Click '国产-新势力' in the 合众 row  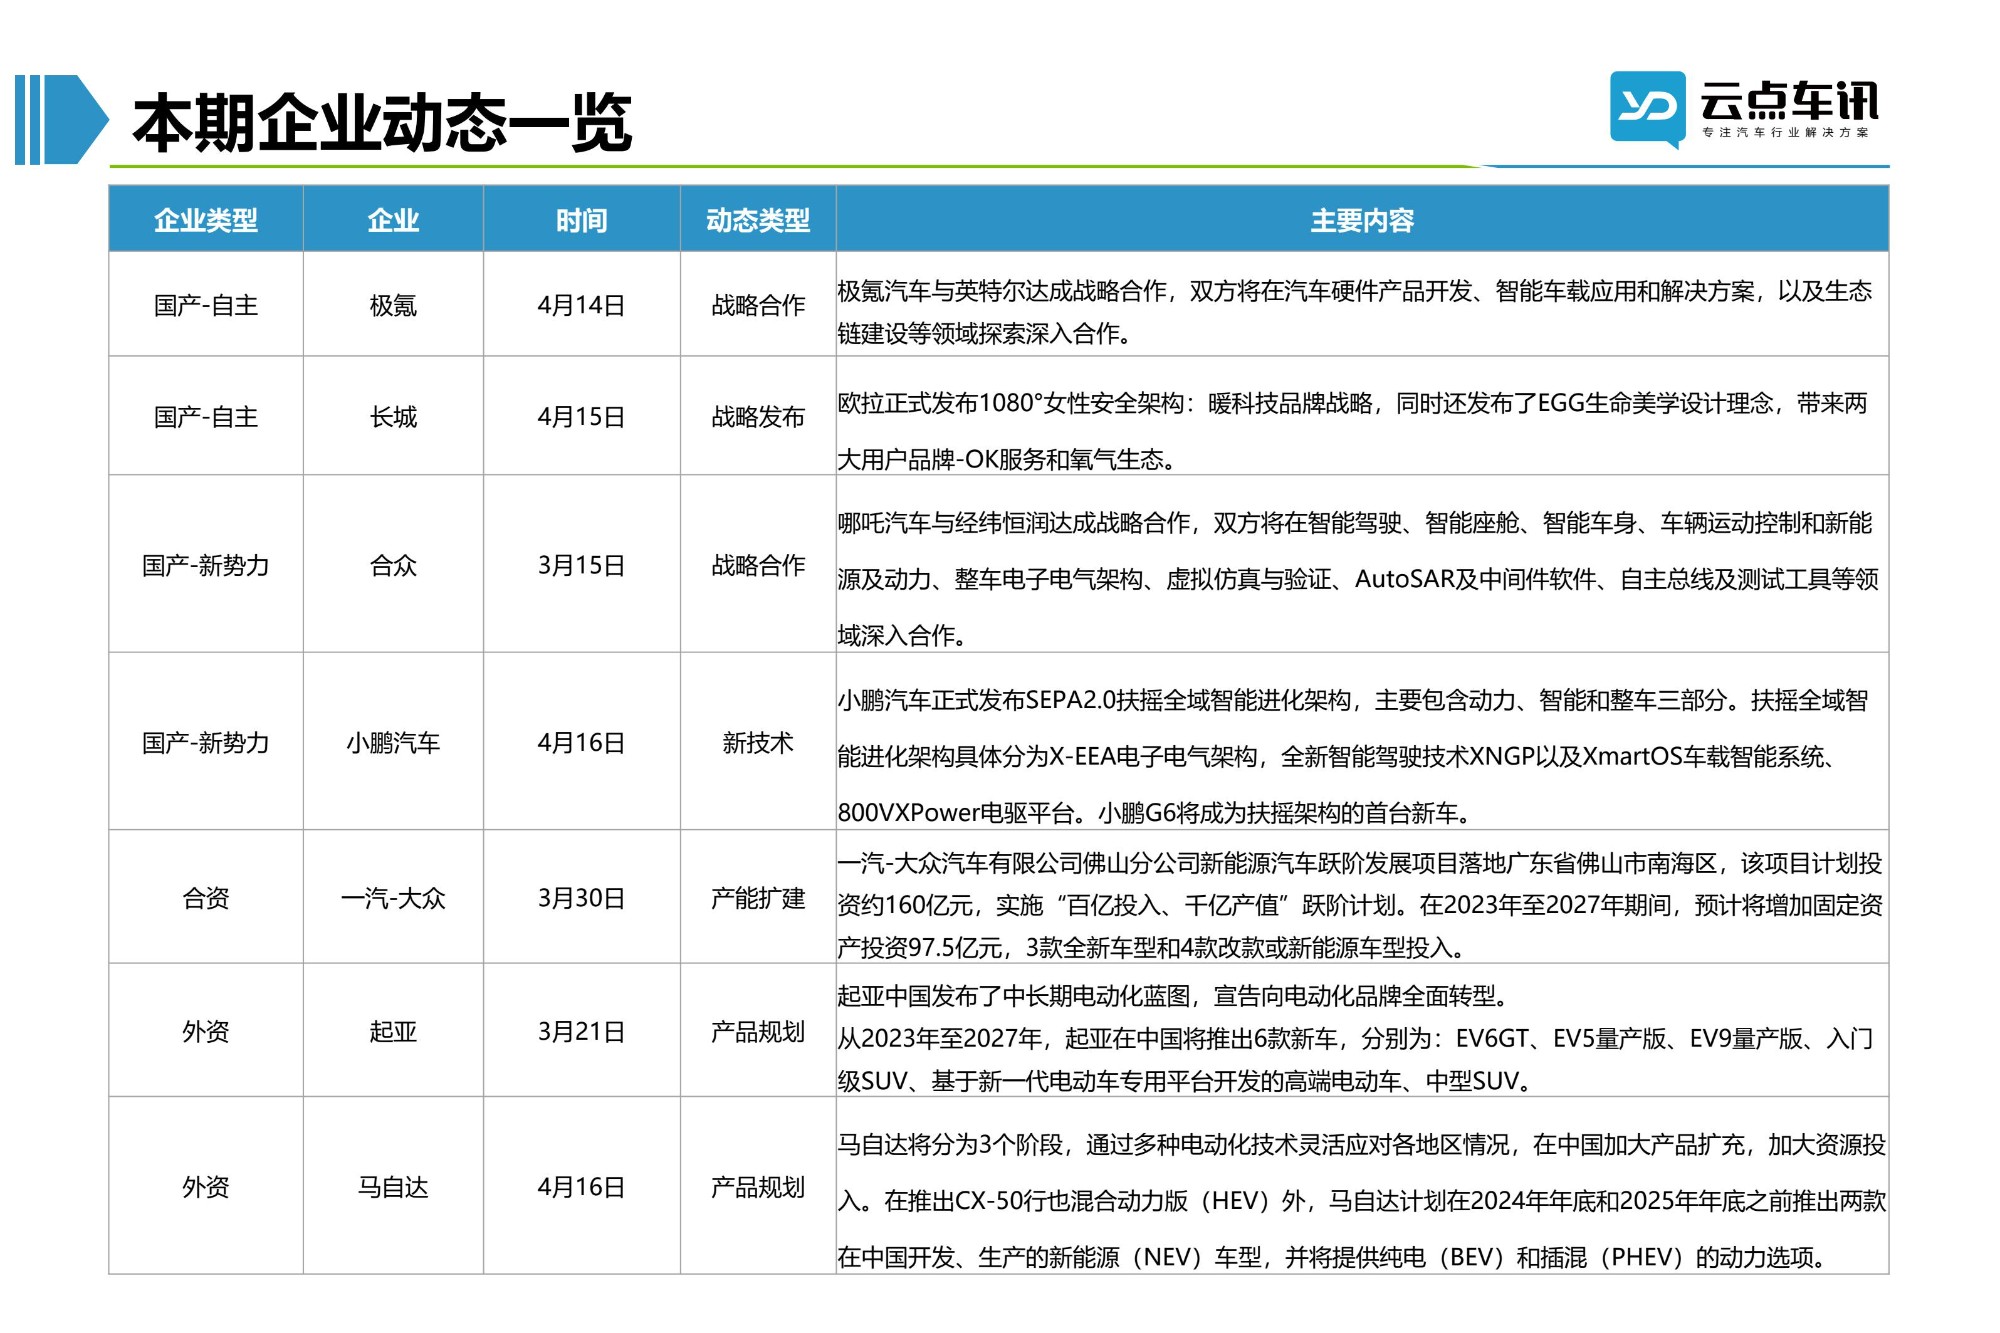[206, 565]
